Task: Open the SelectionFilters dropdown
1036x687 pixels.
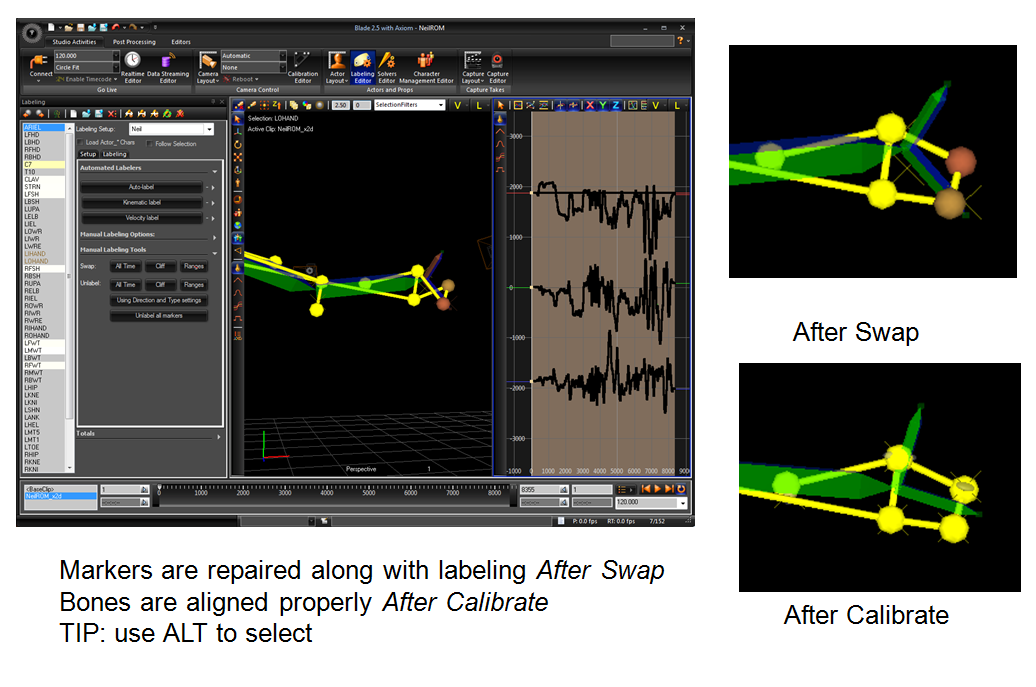Action: click(441, 105)
